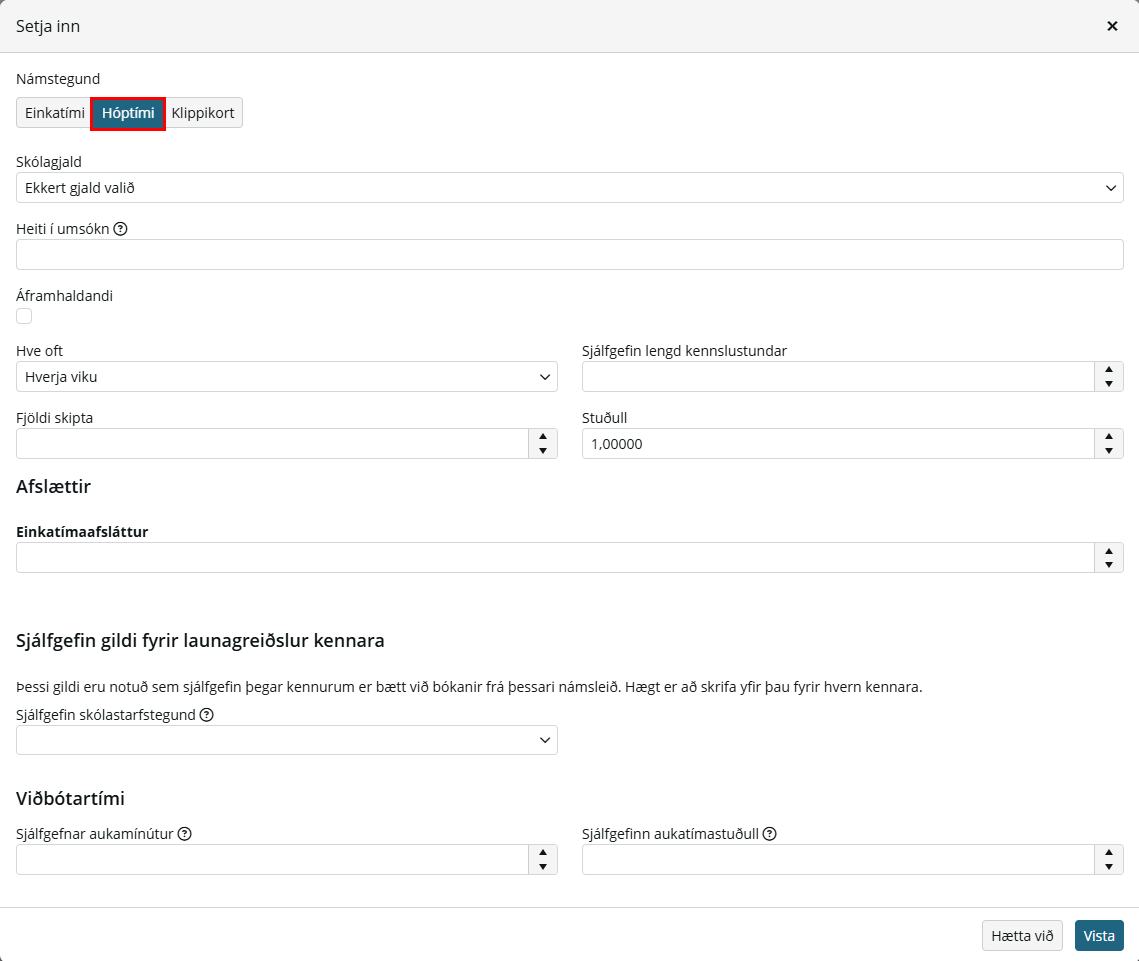Select Hóptími course type
This screenshot has height=961, width=1139.
128,113
